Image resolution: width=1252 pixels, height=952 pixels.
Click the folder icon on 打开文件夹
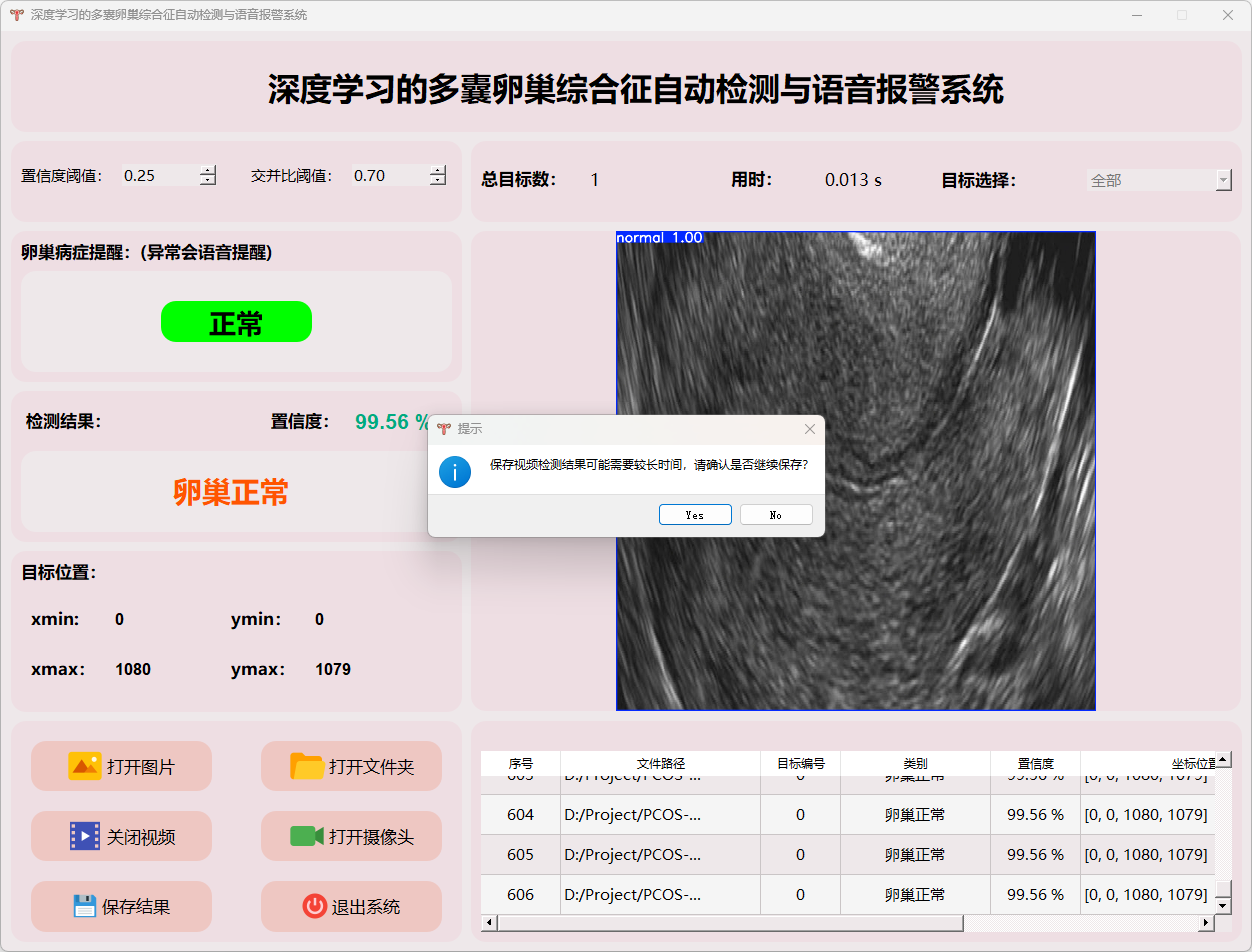tap(307, 766)
